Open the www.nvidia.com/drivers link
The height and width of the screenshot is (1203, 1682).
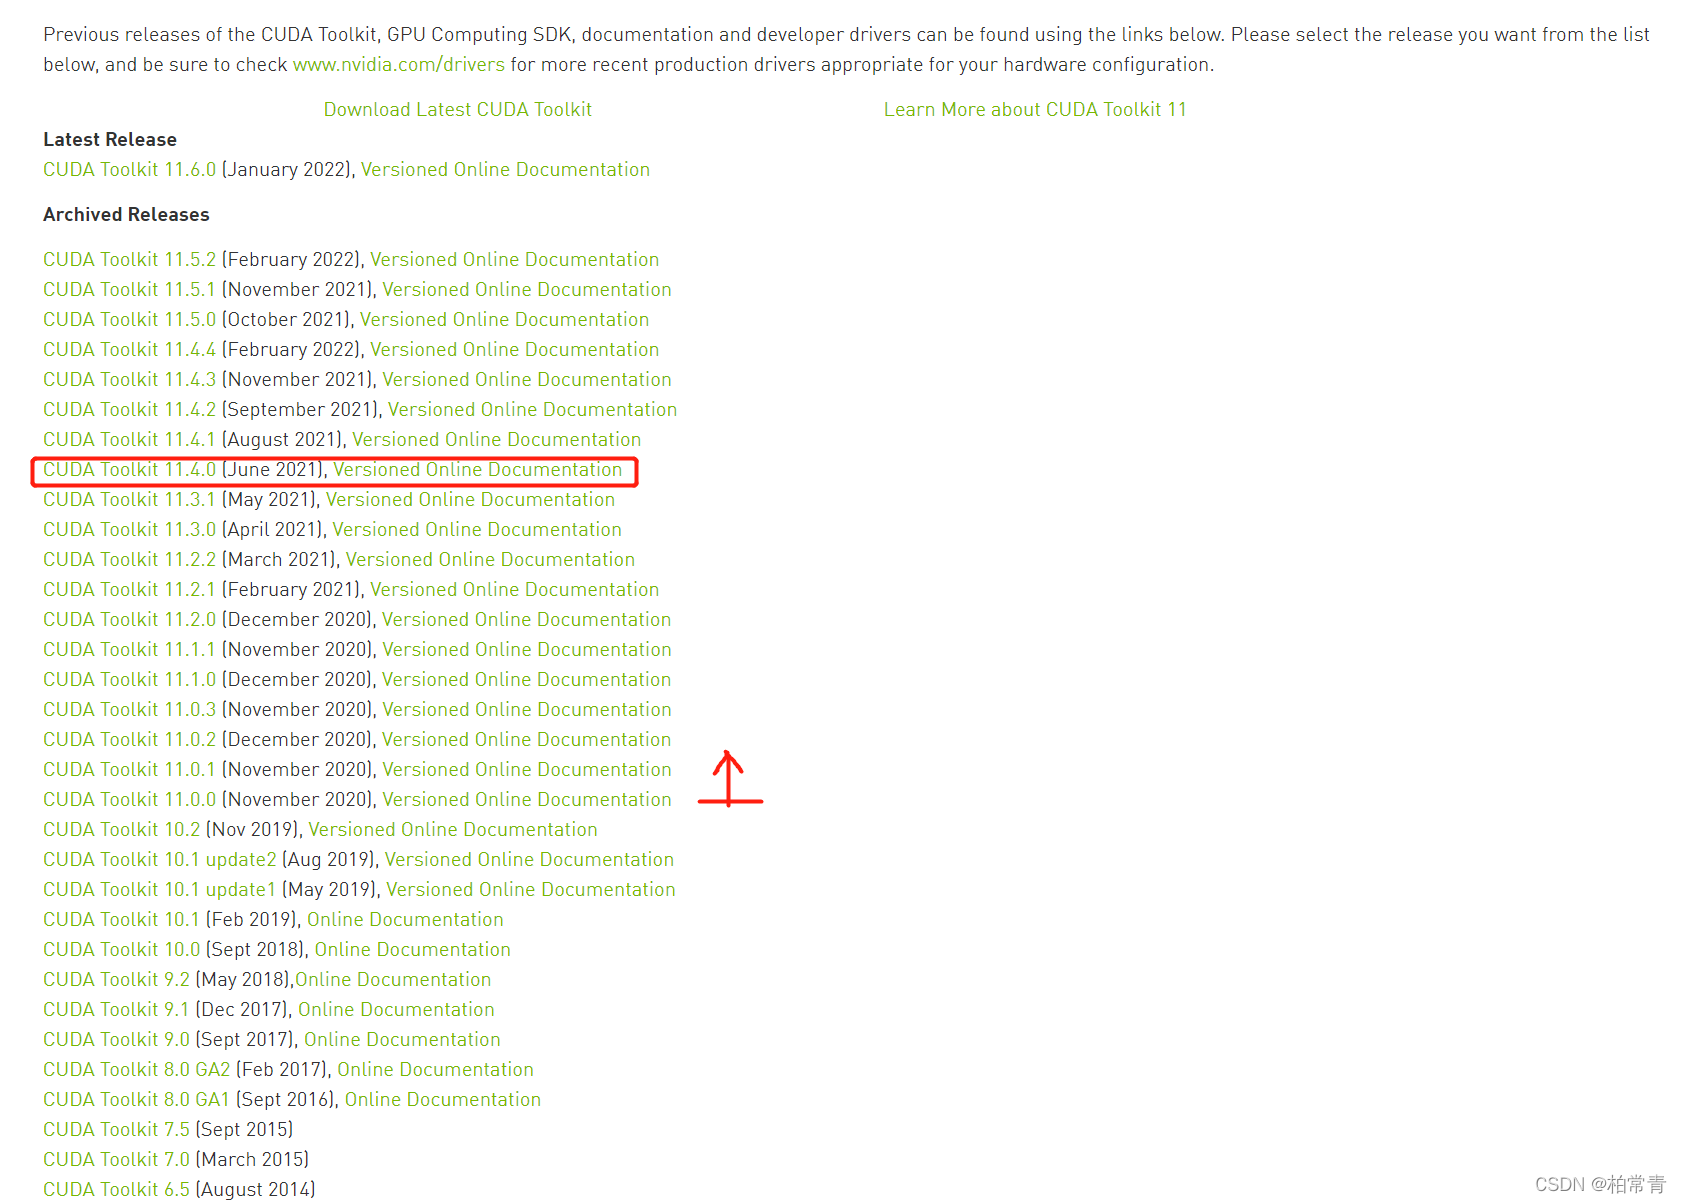(397, 64)
